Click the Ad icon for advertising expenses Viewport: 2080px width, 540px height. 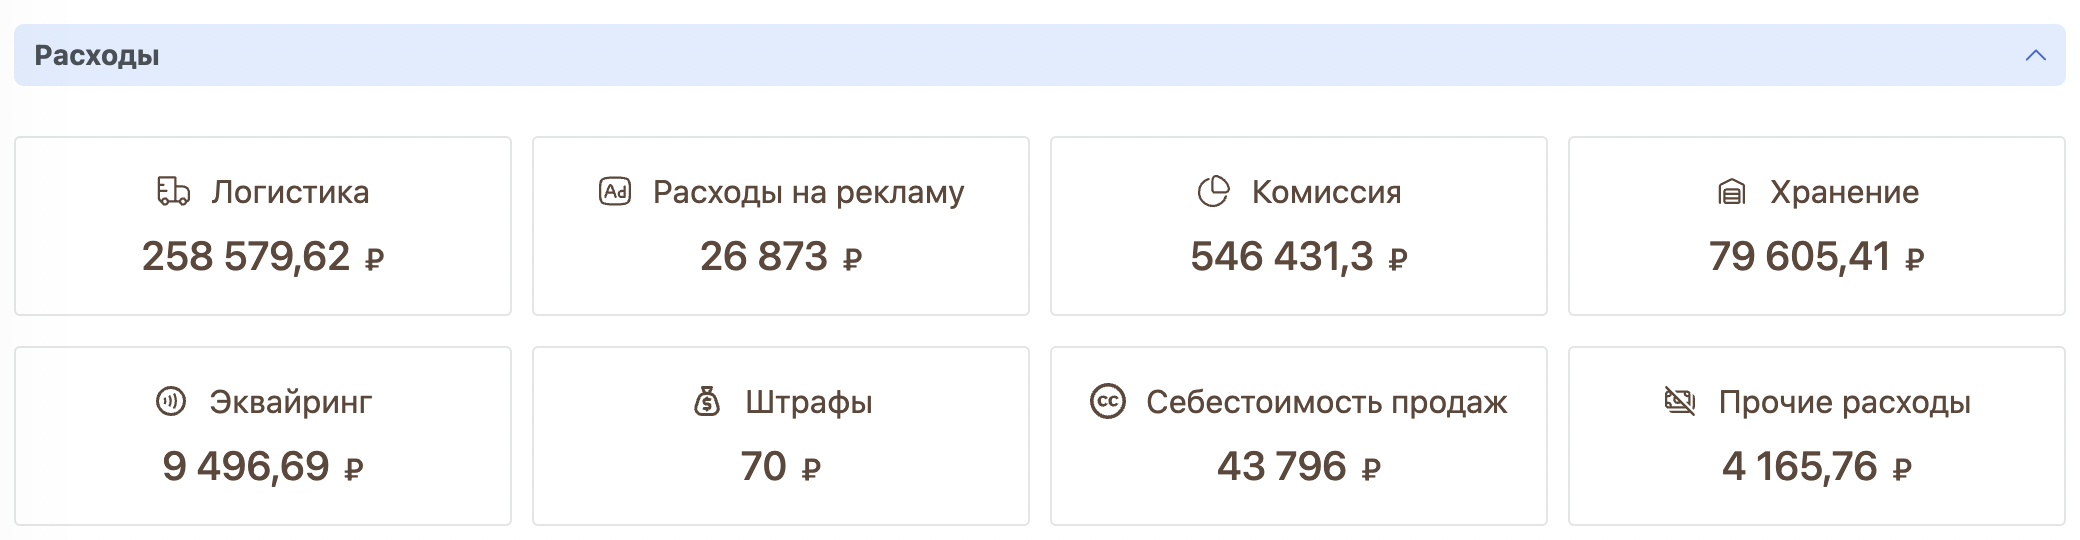[x=615, y=191]
